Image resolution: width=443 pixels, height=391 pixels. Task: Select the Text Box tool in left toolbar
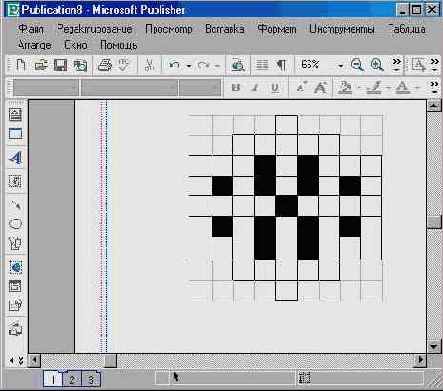[x=15, y=114]
